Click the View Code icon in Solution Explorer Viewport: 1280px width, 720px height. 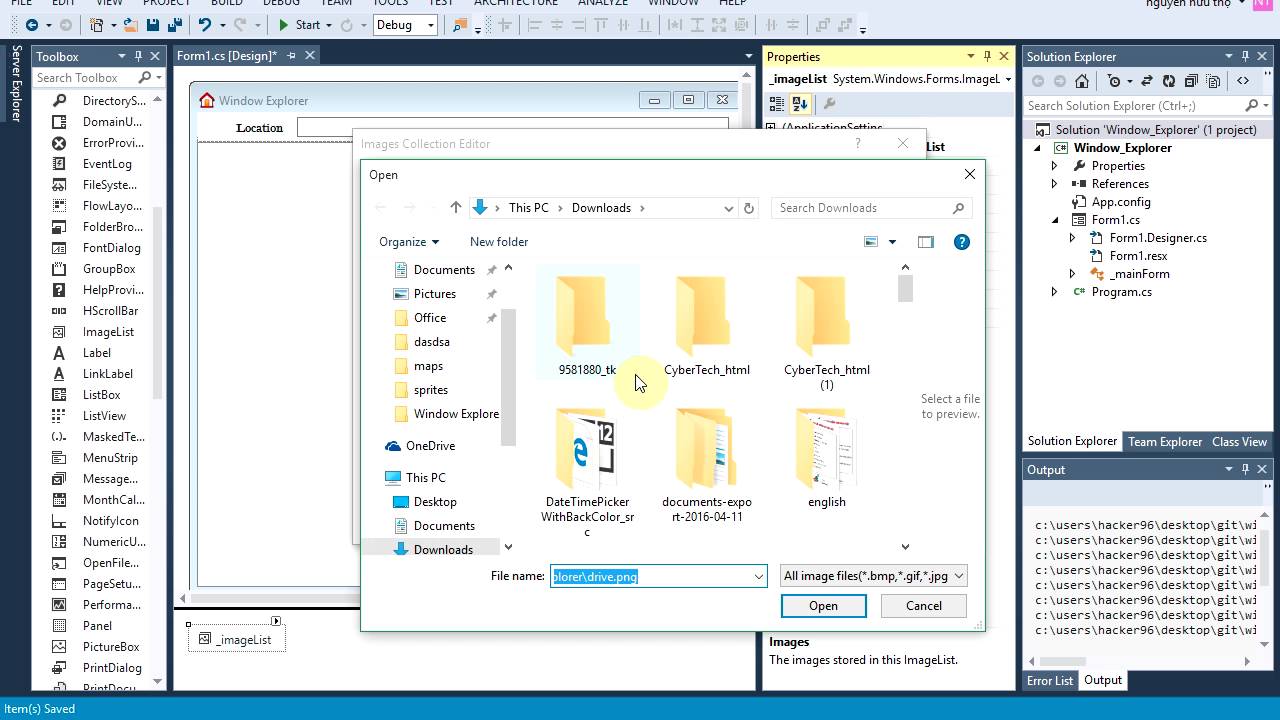1243,81
